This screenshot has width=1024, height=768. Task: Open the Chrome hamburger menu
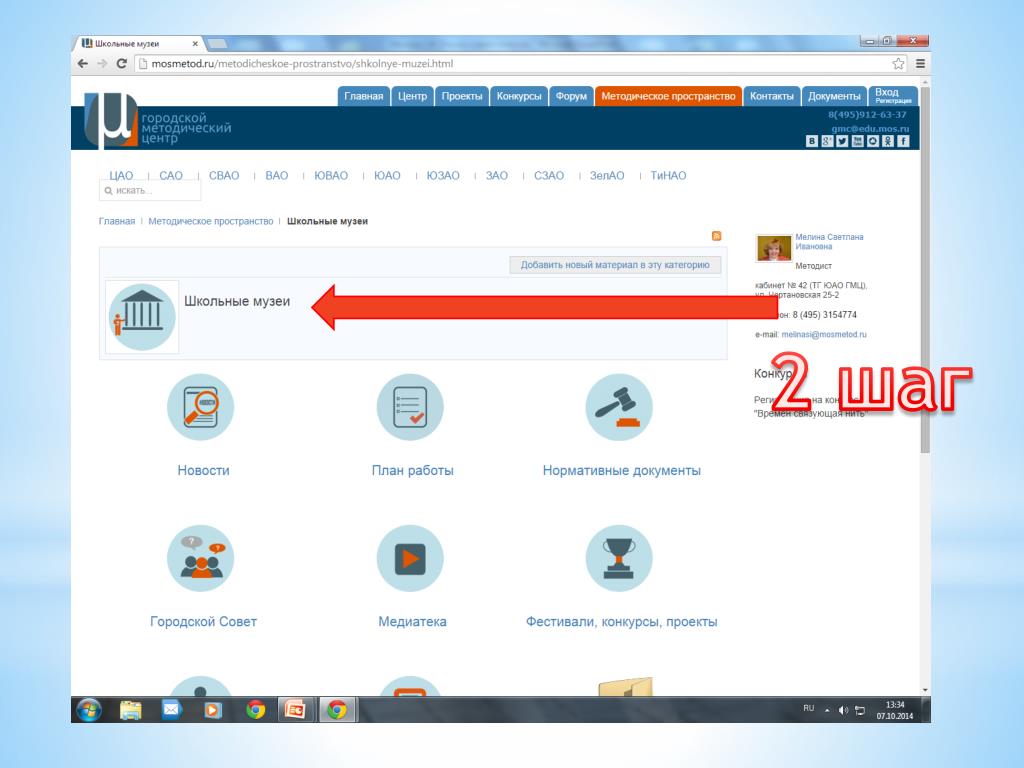[x=920, y=63]
